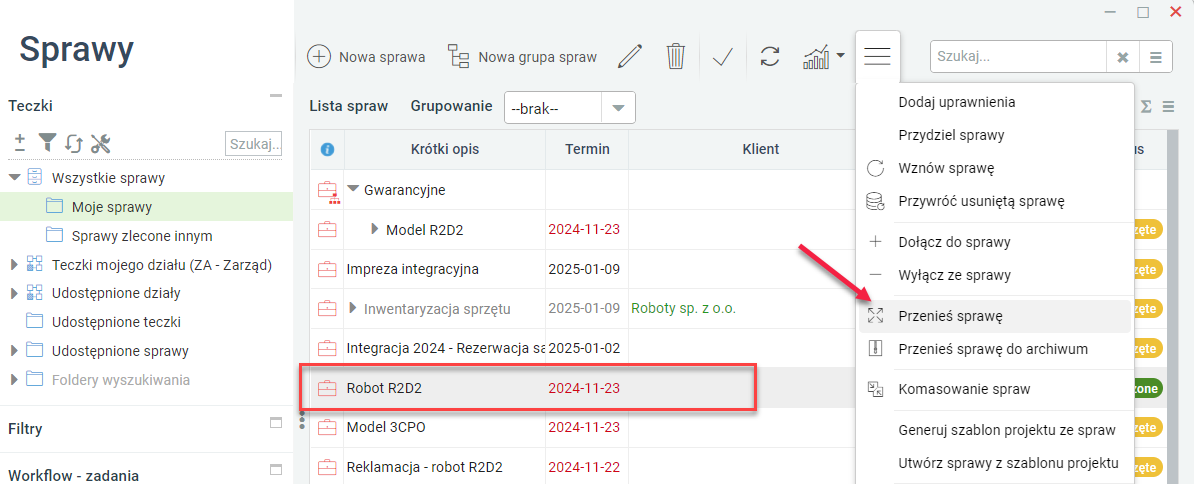Select Integracja 2024 - Rezerwacja row
Image resolution: width=1194 pixels, height=484 pixels.
[x=445, y=348]
